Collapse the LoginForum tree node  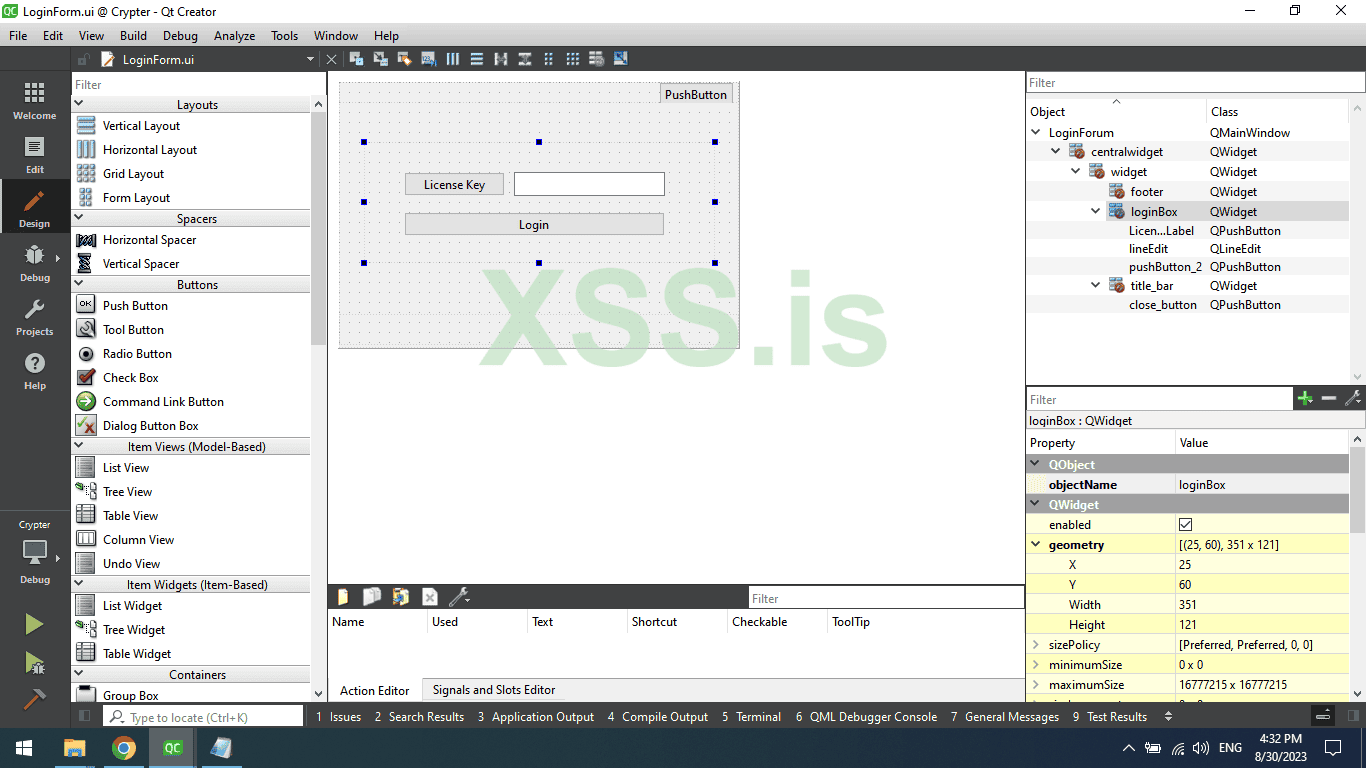tap(1036, 132)
